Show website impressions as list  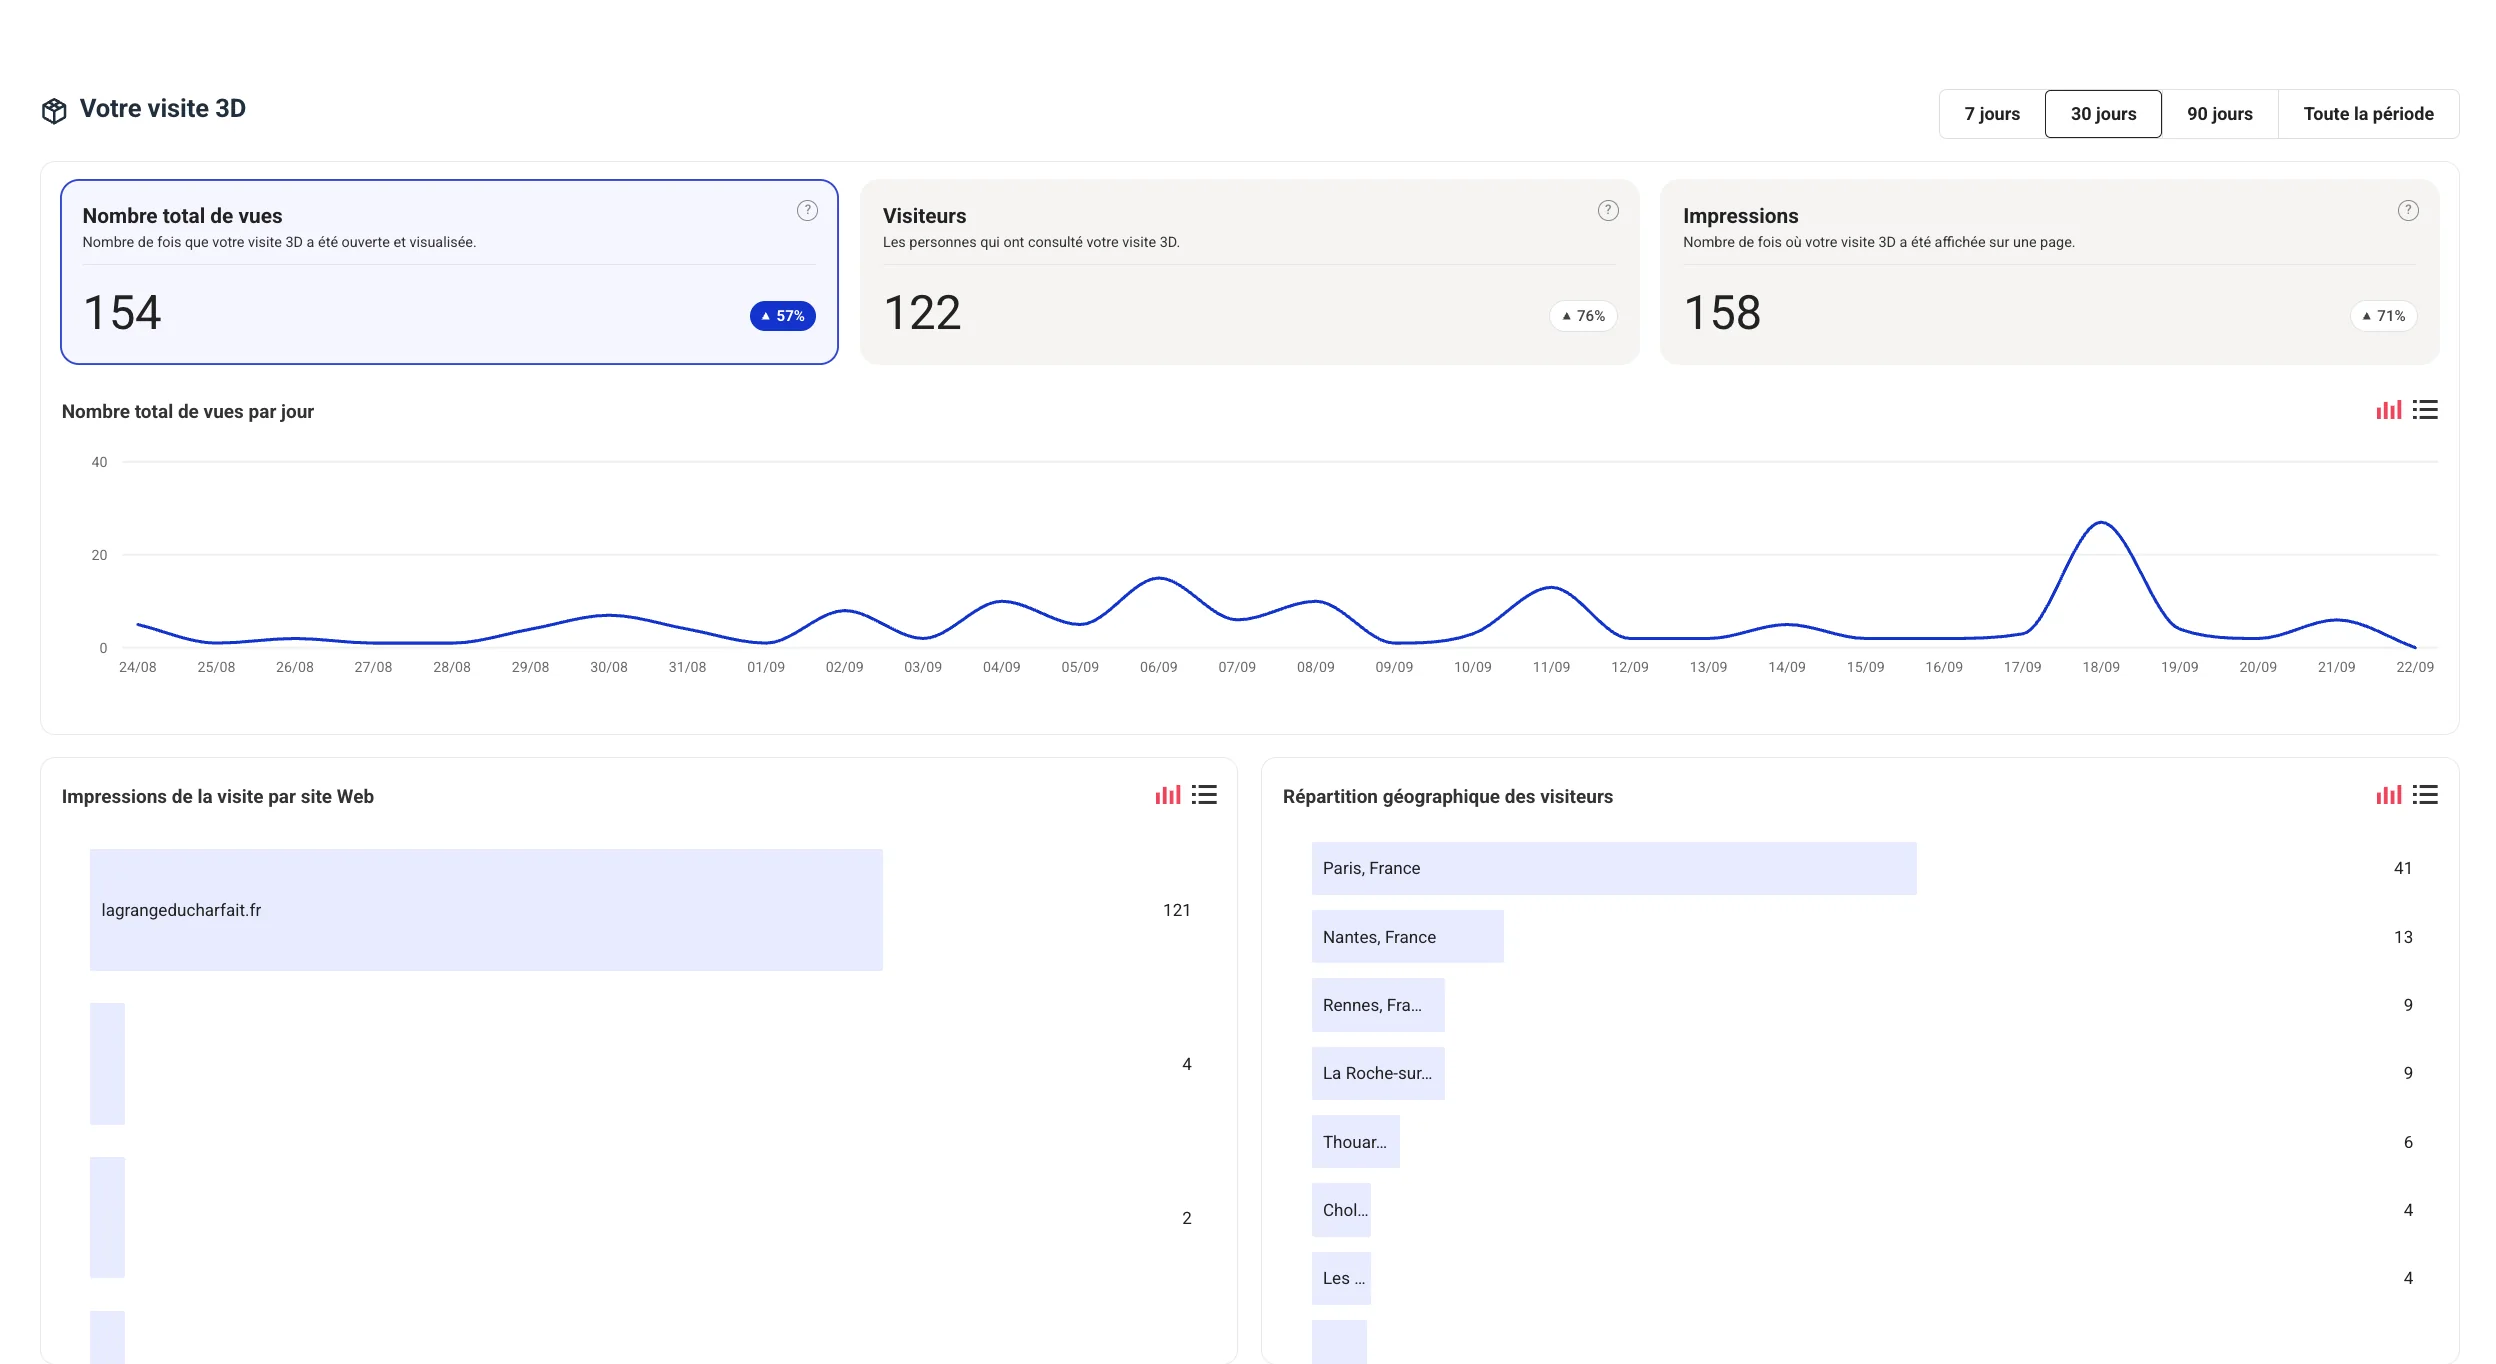pos(1204,795)
